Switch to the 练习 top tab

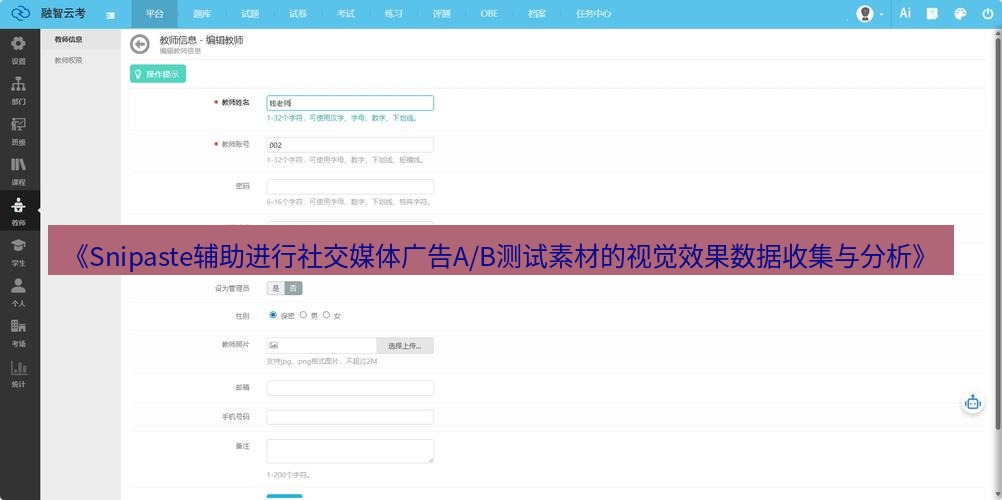click(x=394, y=13)
